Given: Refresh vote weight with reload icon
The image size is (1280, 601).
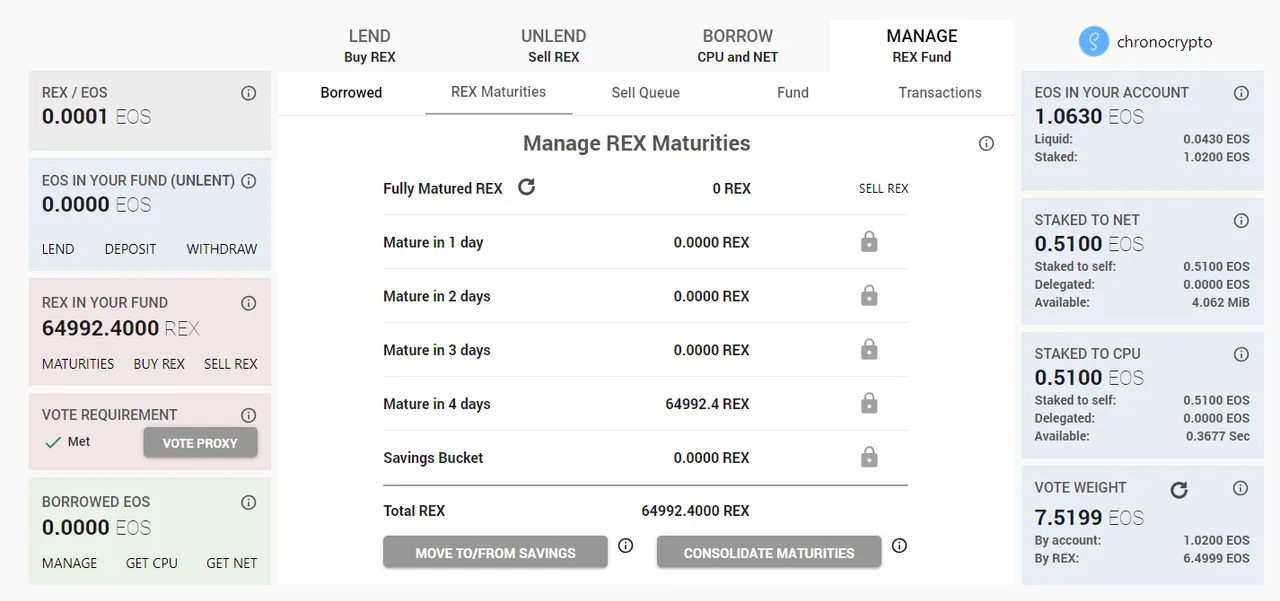Looking at the screenshot, I should click(x=1179, y=490).
